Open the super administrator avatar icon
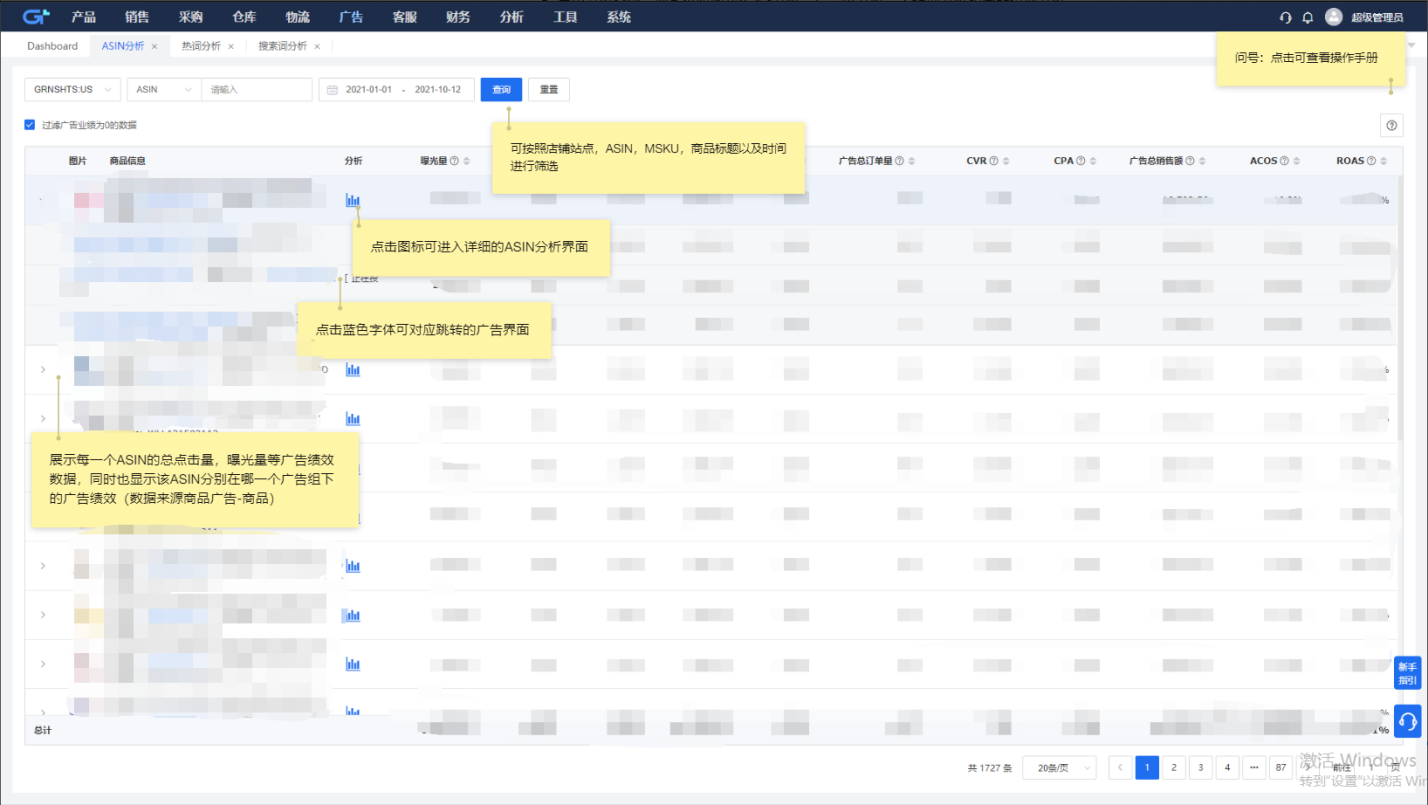Viewport: 1428px width, 805px height. 1334,17
